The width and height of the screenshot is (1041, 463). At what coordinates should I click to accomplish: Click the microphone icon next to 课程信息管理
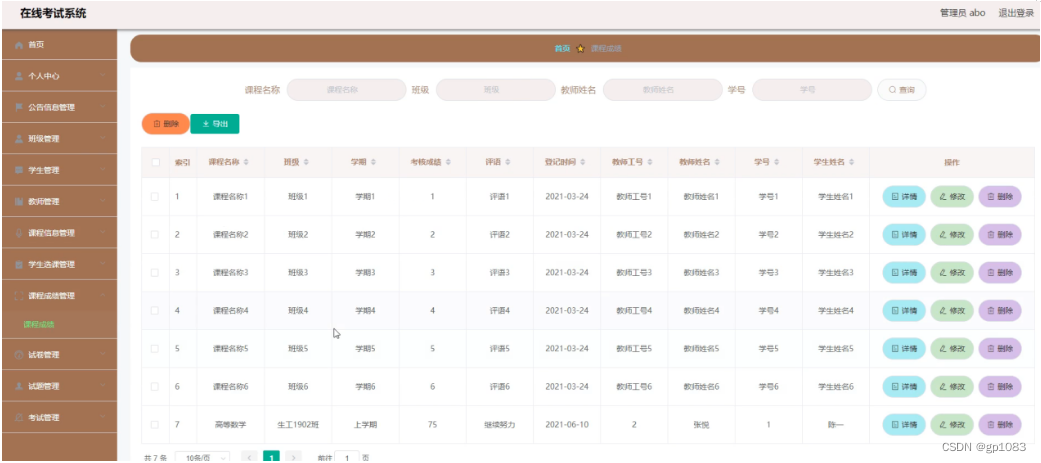coord(19,233)
